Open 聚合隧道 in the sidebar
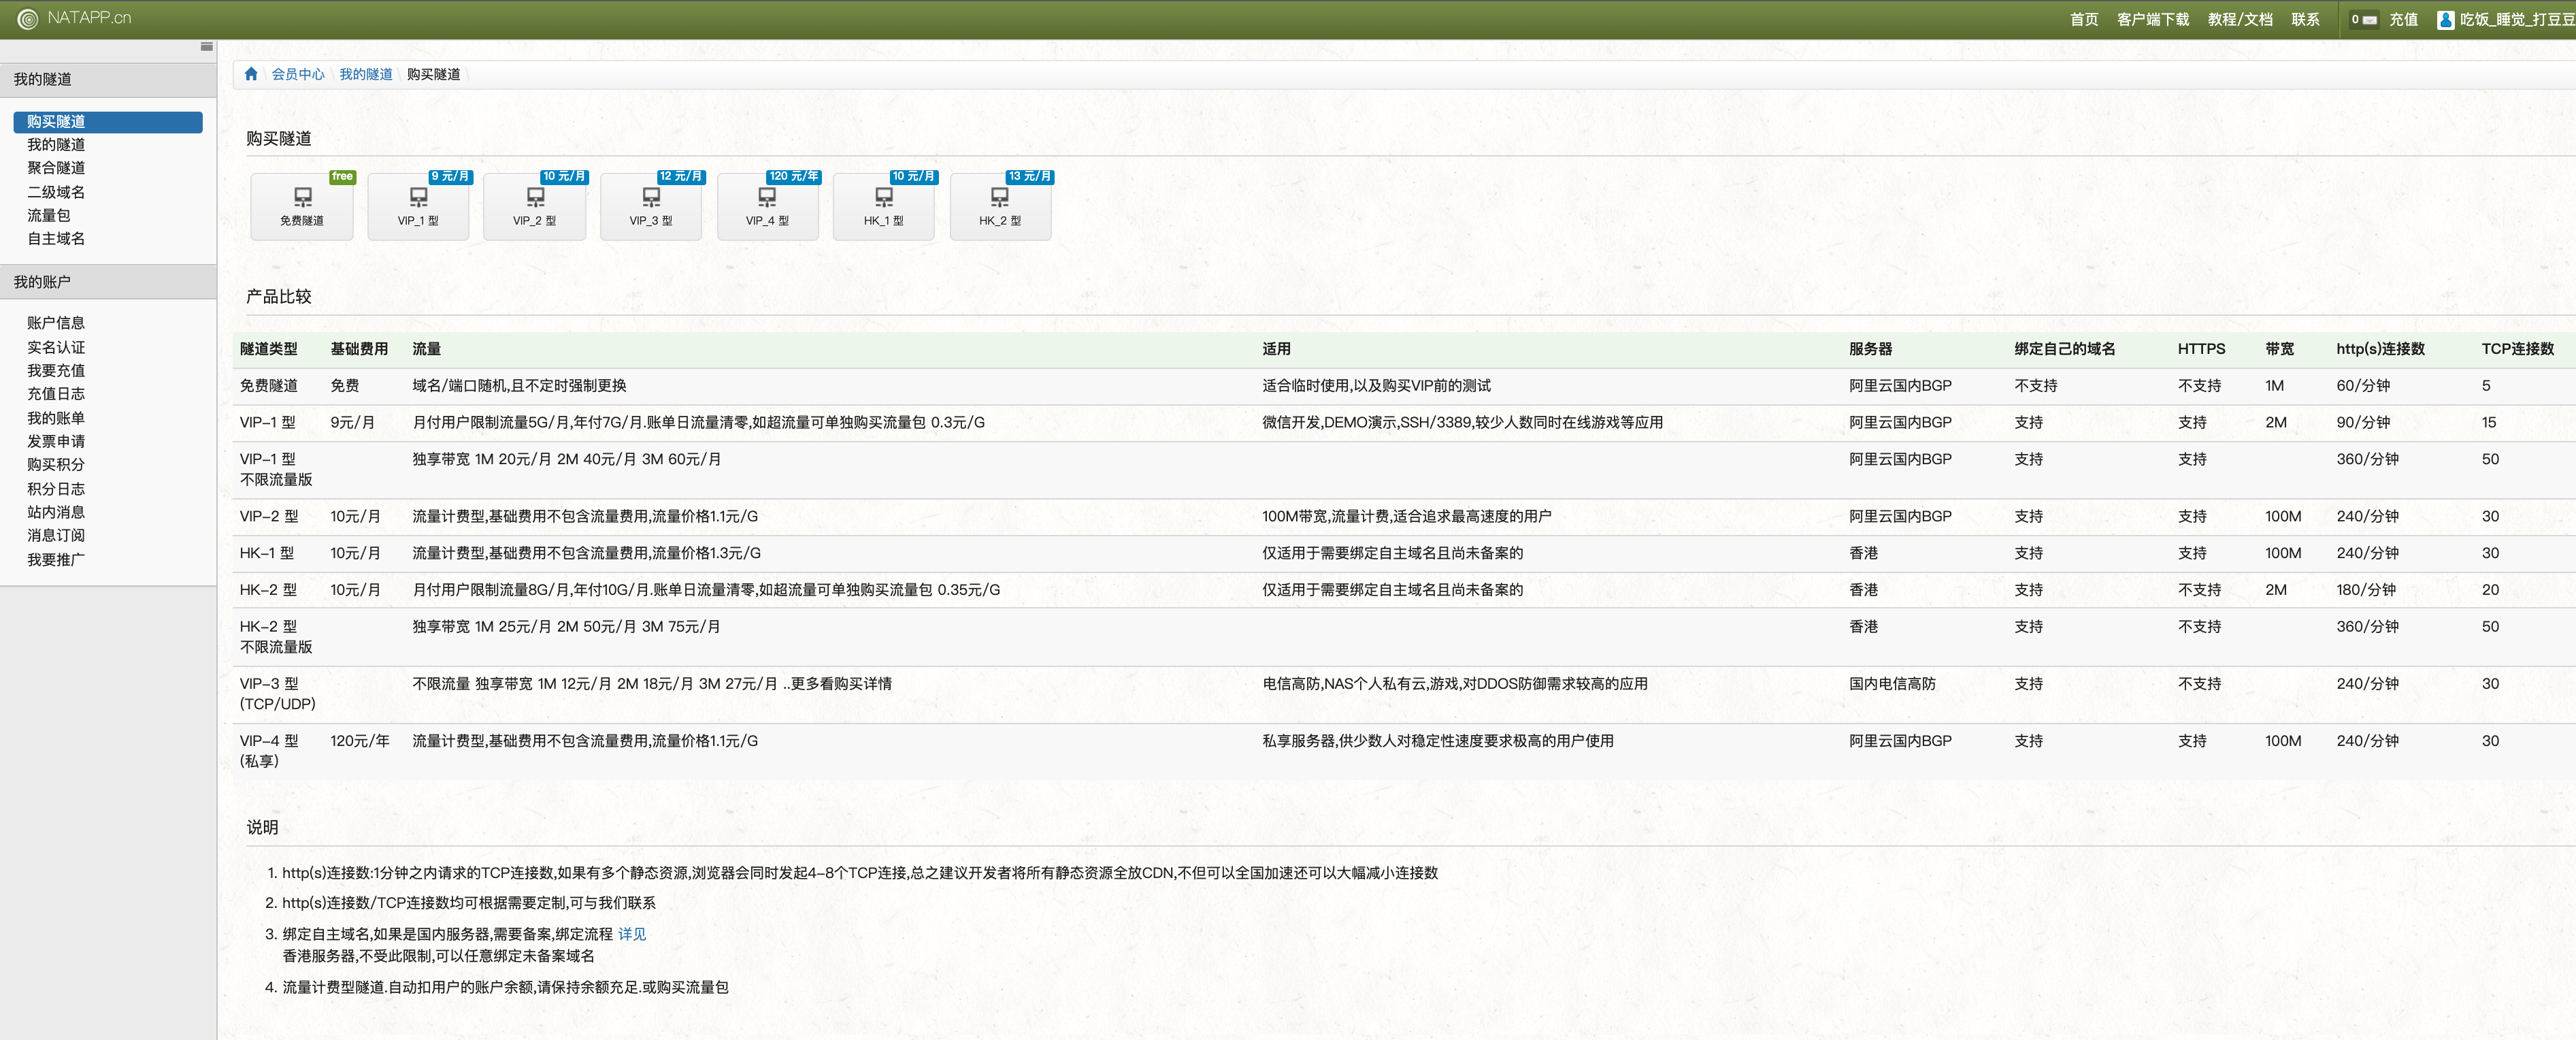The image size is (2576, 1040). pos(56,168)
